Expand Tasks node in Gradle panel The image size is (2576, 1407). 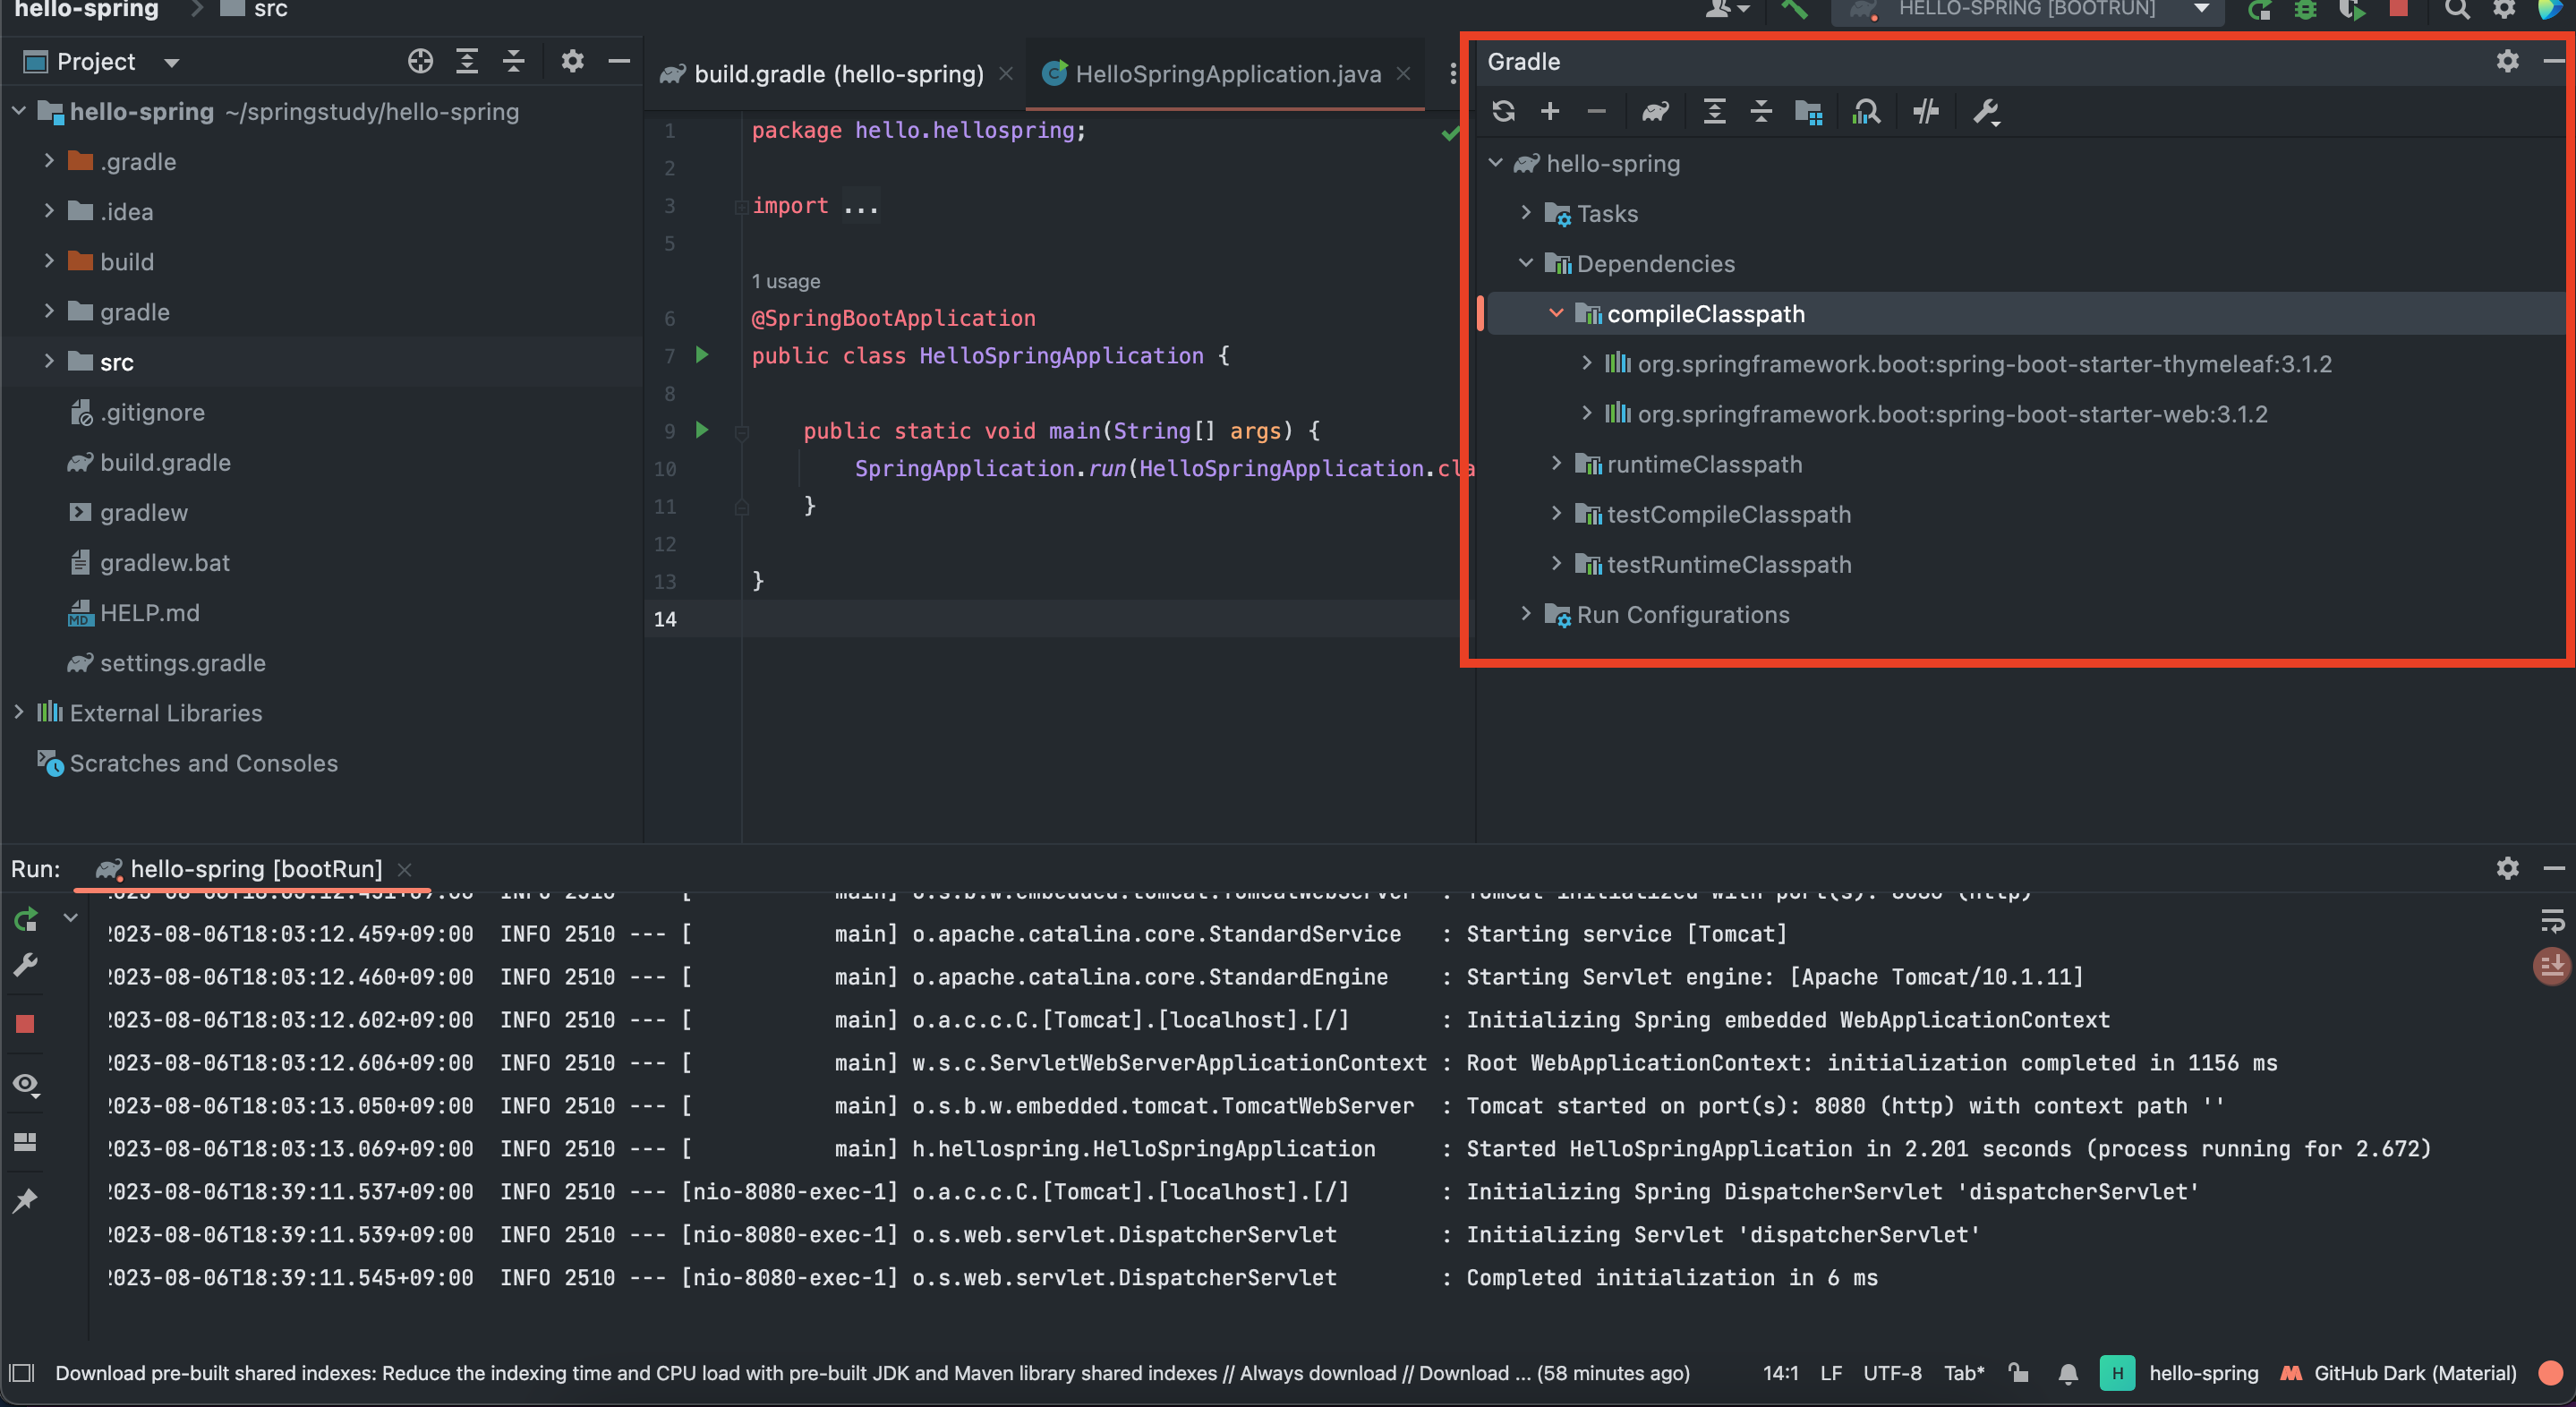pyautogui.click(x=1525, y=212)
